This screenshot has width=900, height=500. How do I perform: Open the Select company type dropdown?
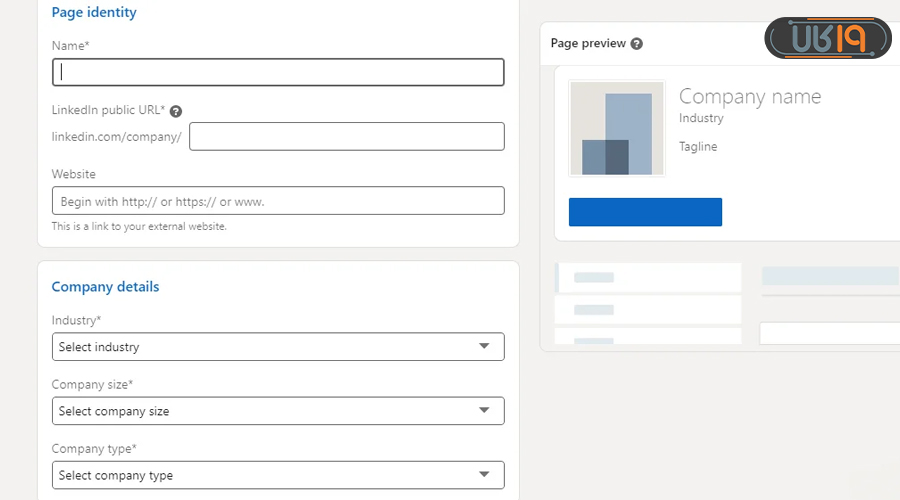[278, 475]
